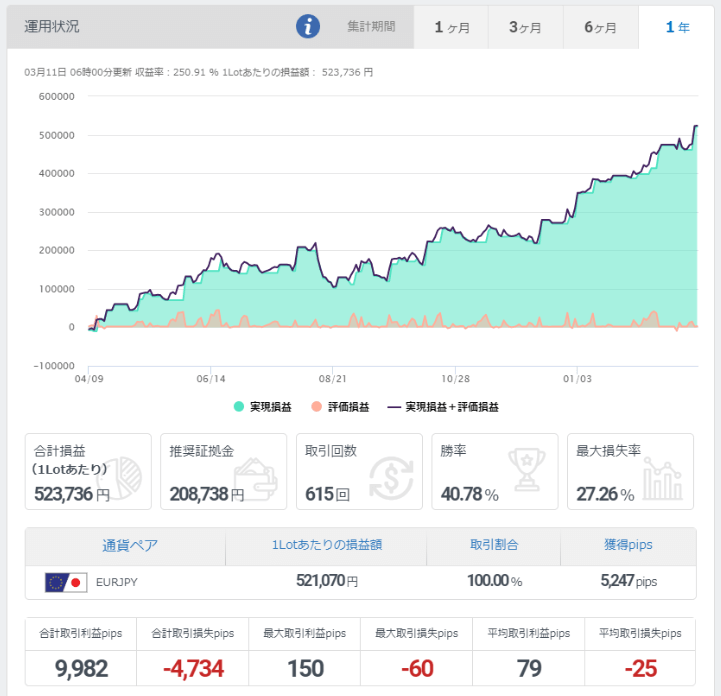
Task: Click the 27.26% max drawdown value
Action: coord(605,495)
